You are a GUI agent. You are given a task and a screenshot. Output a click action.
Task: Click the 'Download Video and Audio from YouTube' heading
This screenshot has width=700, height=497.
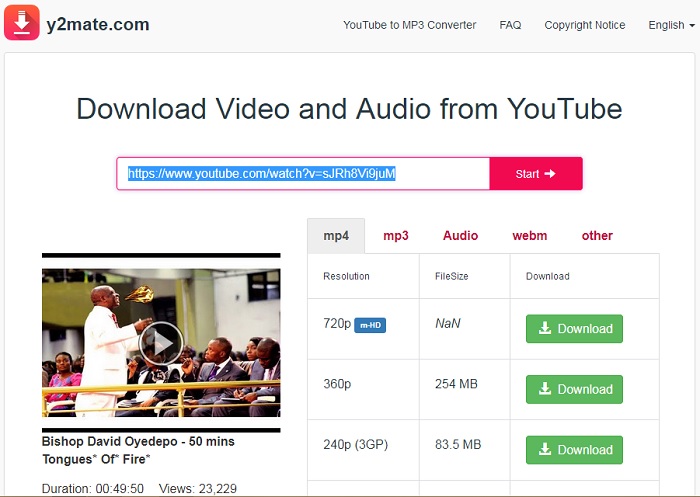click(x=349, y=109)
